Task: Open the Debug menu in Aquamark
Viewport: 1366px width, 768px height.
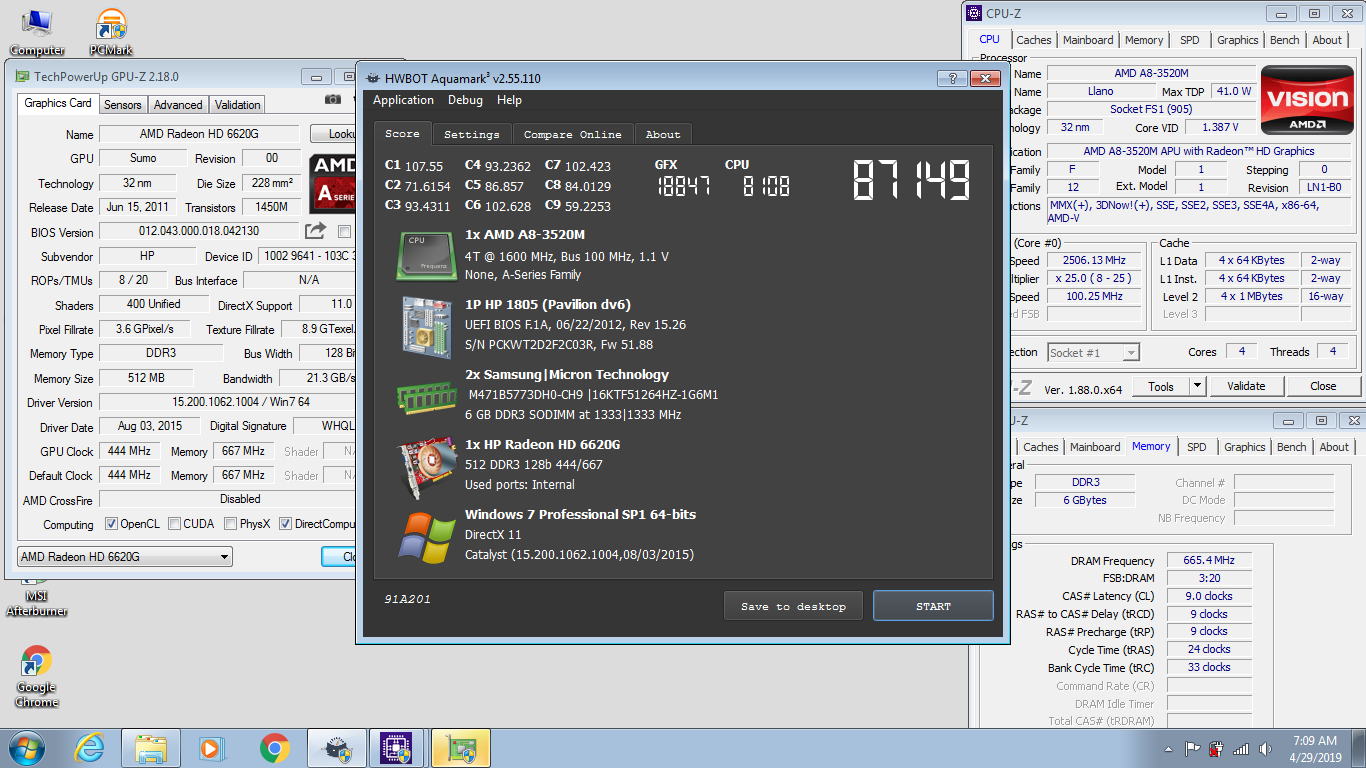Action: [465, 100]
